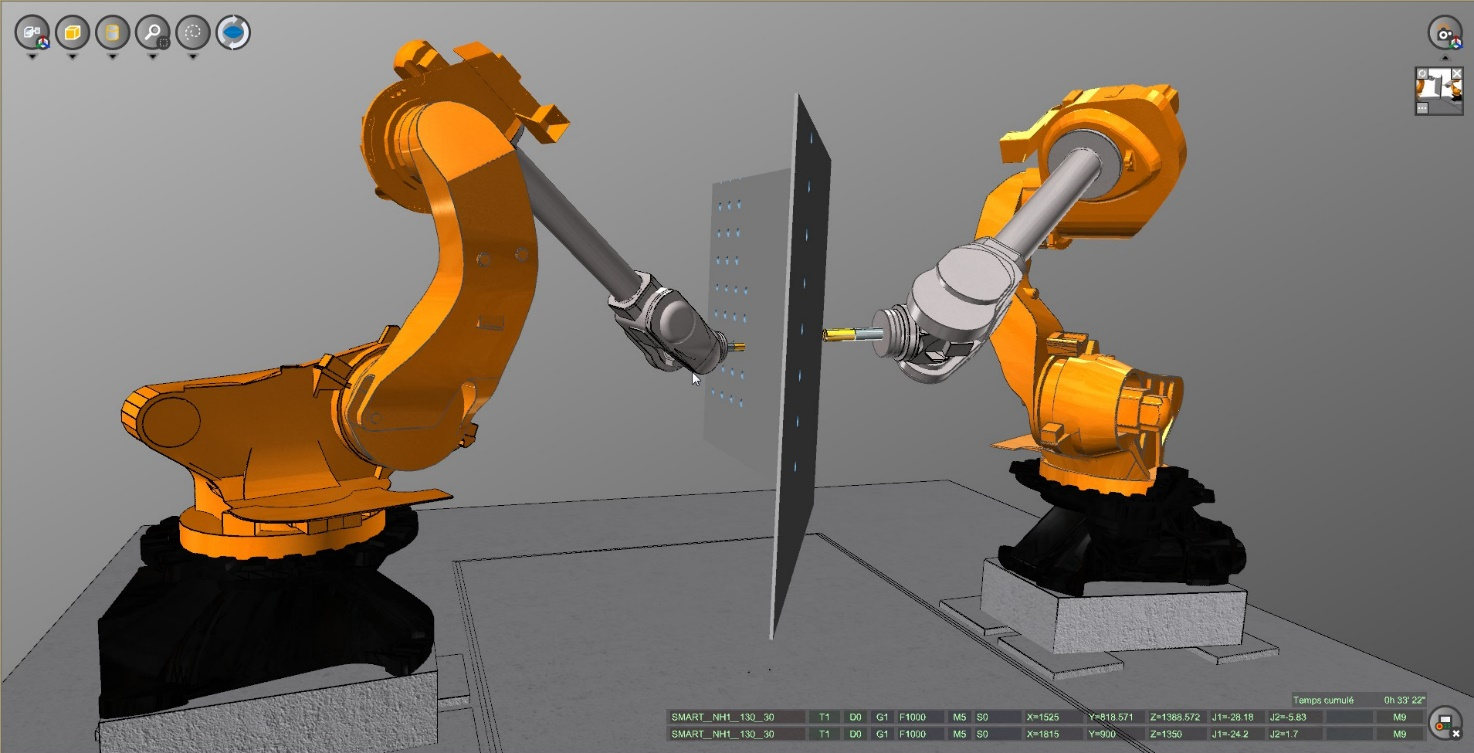The width and height of the screenshot is (1474, 753).
Task: Select the yellow cube display icon
Action: pos(72,32)
